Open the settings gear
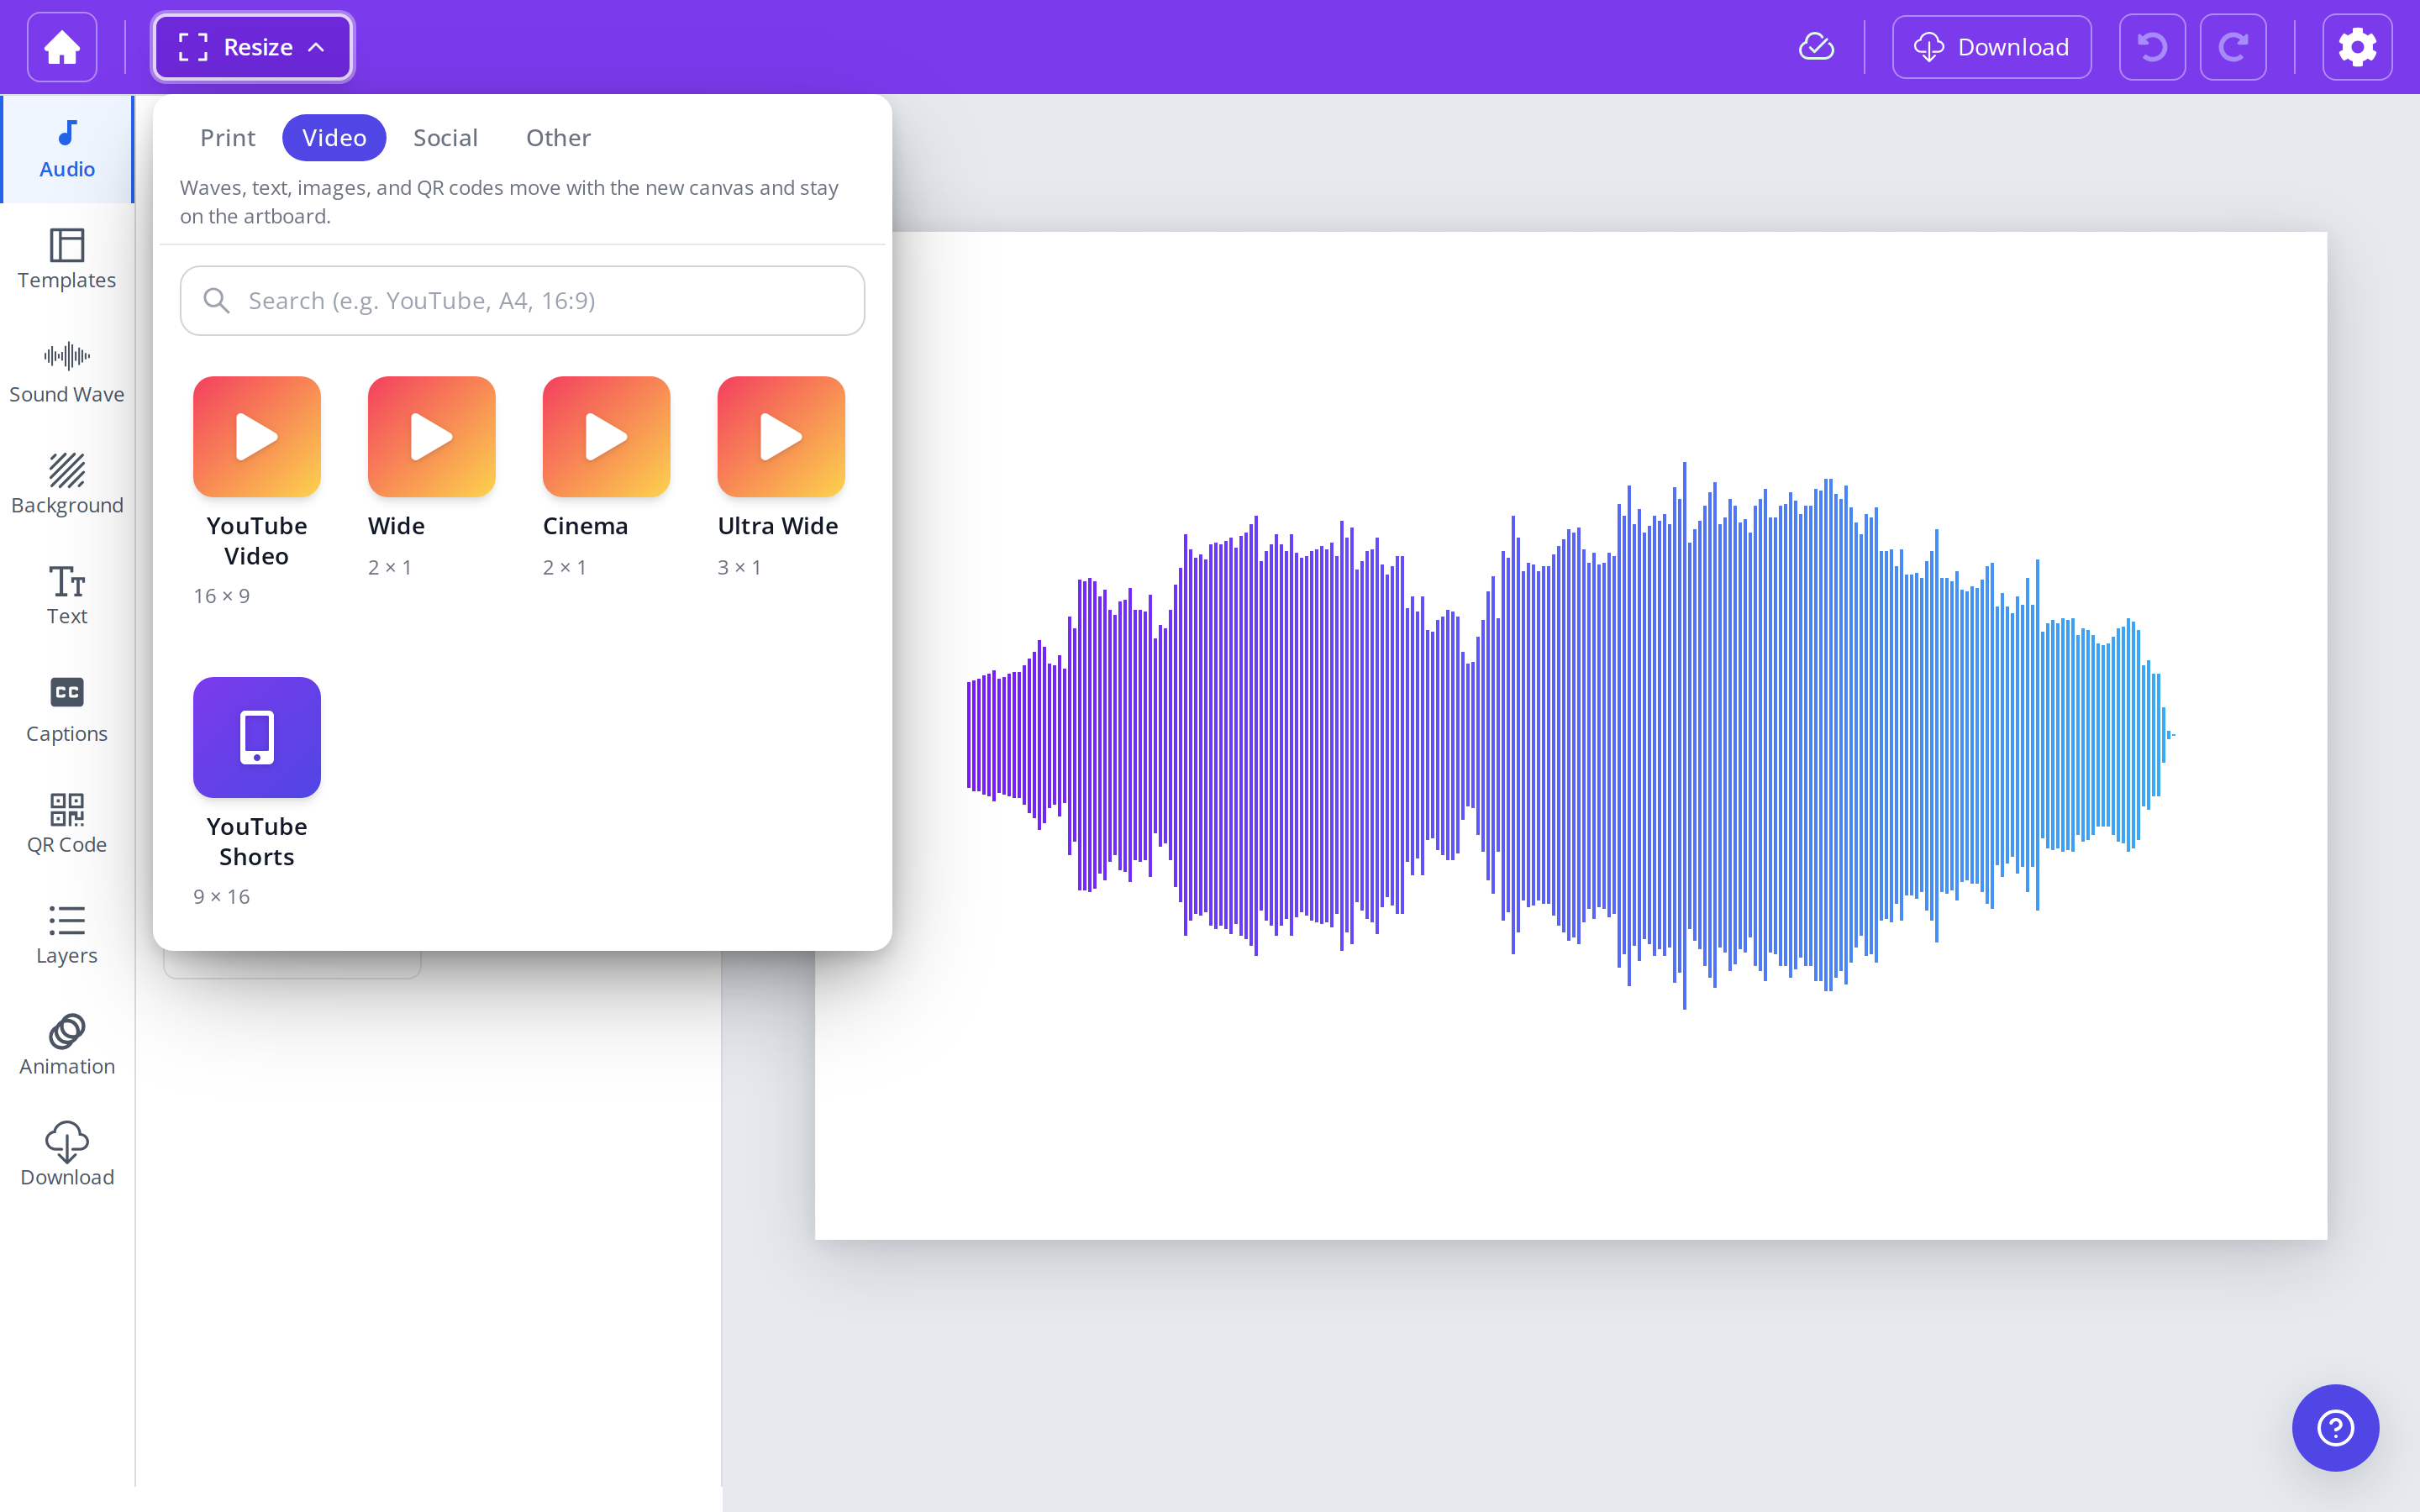2420x1512 pixels. pos(2357,47)
